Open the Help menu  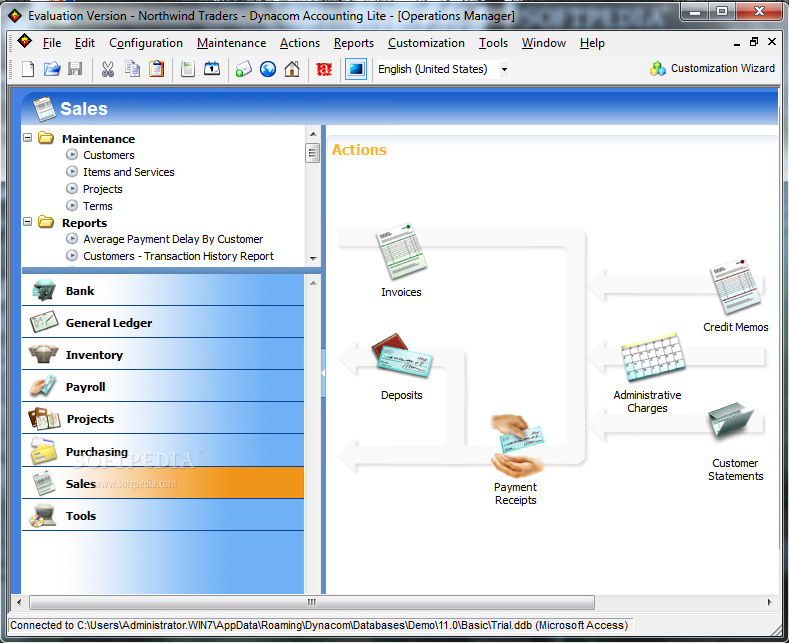click(x=592, y=43)
